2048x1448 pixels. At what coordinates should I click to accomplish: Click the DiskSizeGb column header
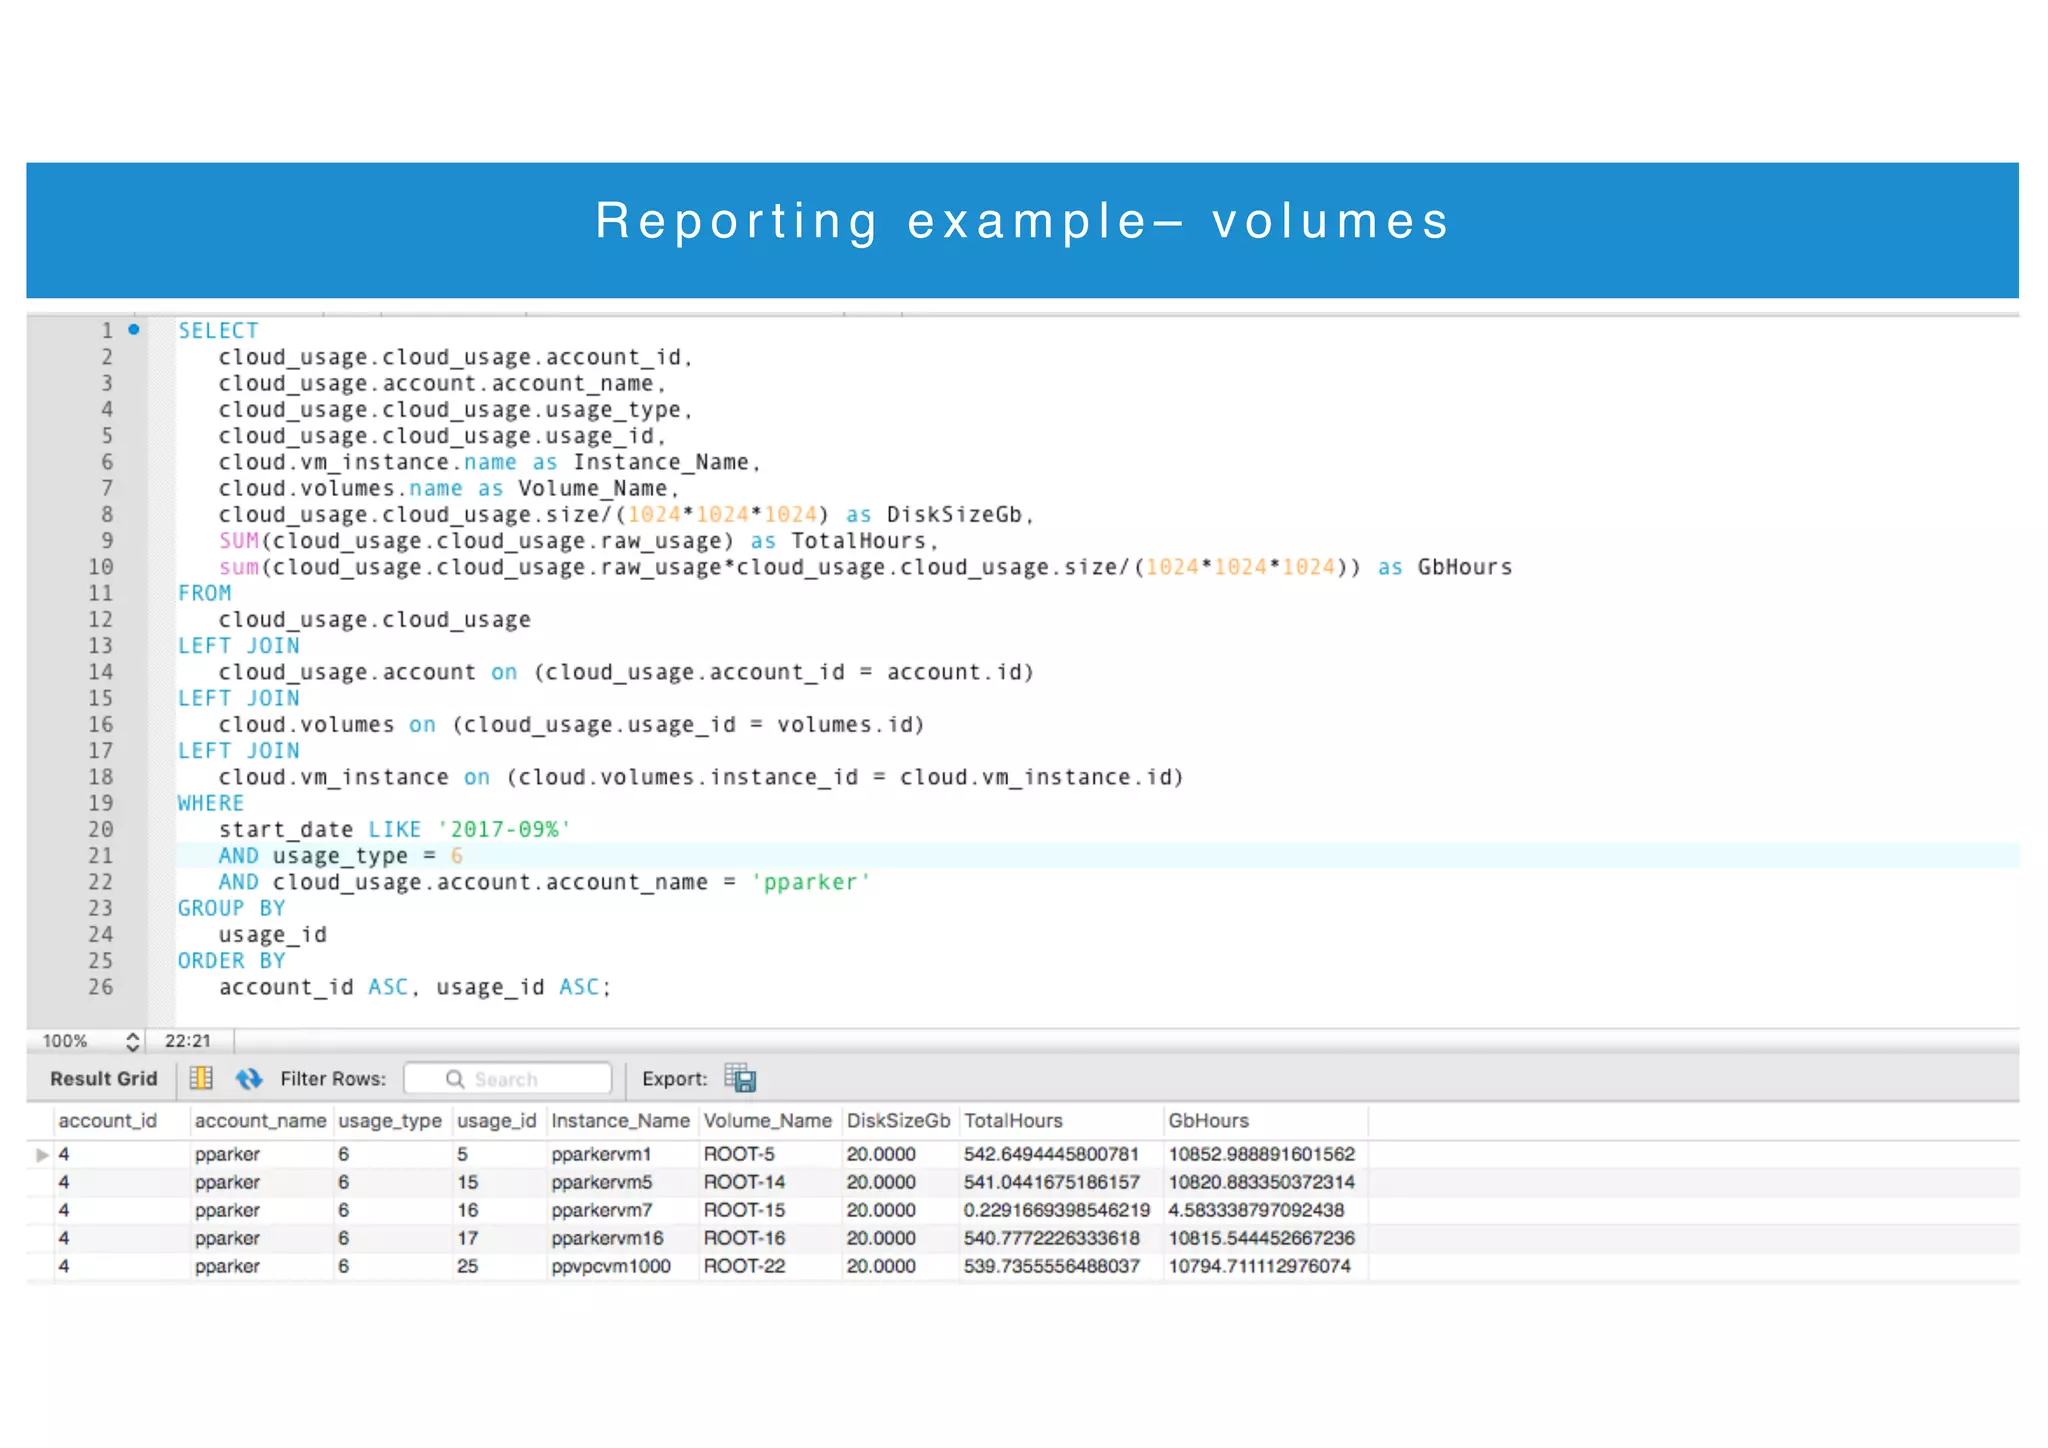(897, 1121)
